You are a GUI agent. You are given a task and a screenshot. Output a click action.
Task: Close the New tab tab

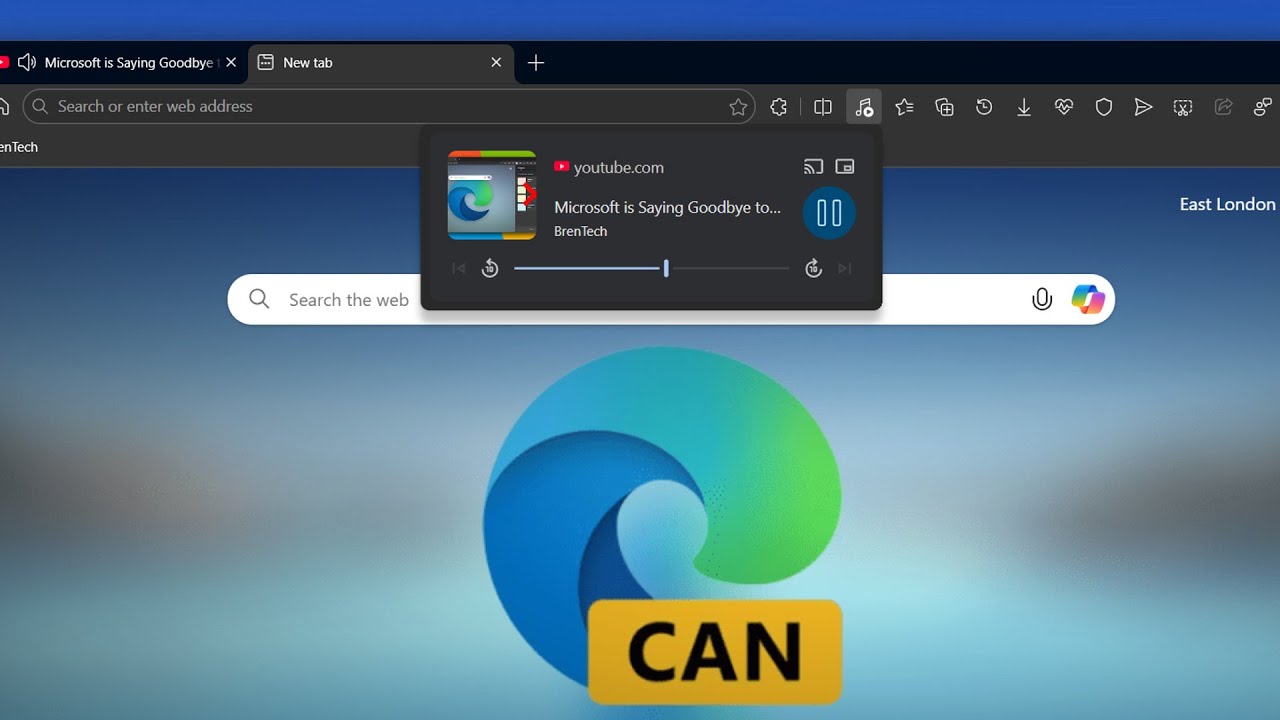click(x=496, y=62)
